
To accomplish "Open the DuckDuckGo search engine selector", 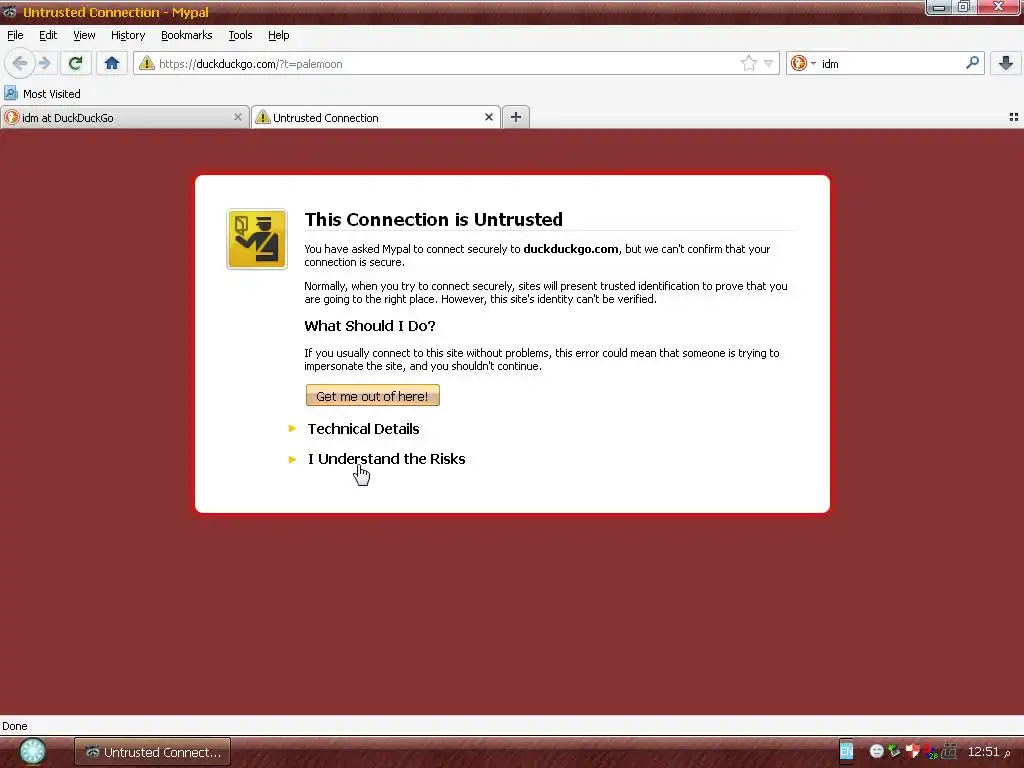I will [x=803, y=63].
